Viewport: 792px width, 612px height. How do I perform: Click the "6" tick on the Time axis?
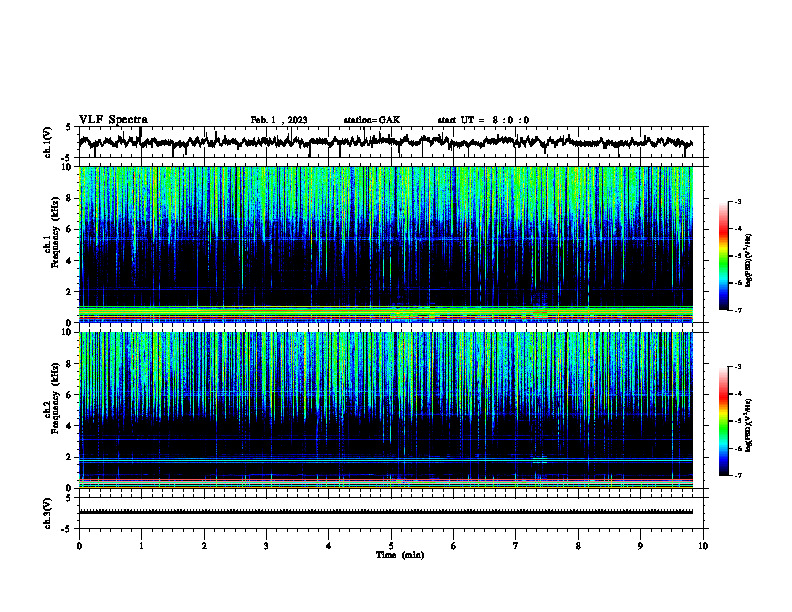click(453, 546)
